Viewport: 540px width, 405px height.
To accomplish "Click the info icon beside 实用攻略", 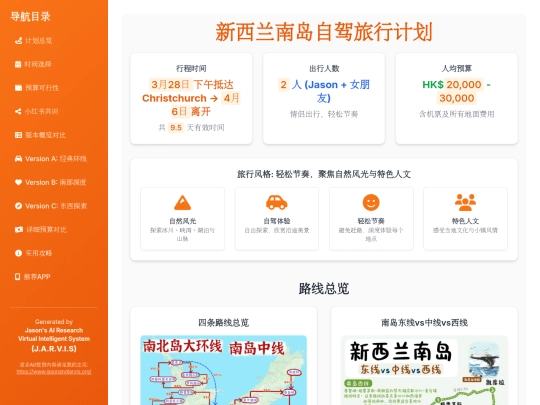I will pyautogui.click(x=19, y=253).
